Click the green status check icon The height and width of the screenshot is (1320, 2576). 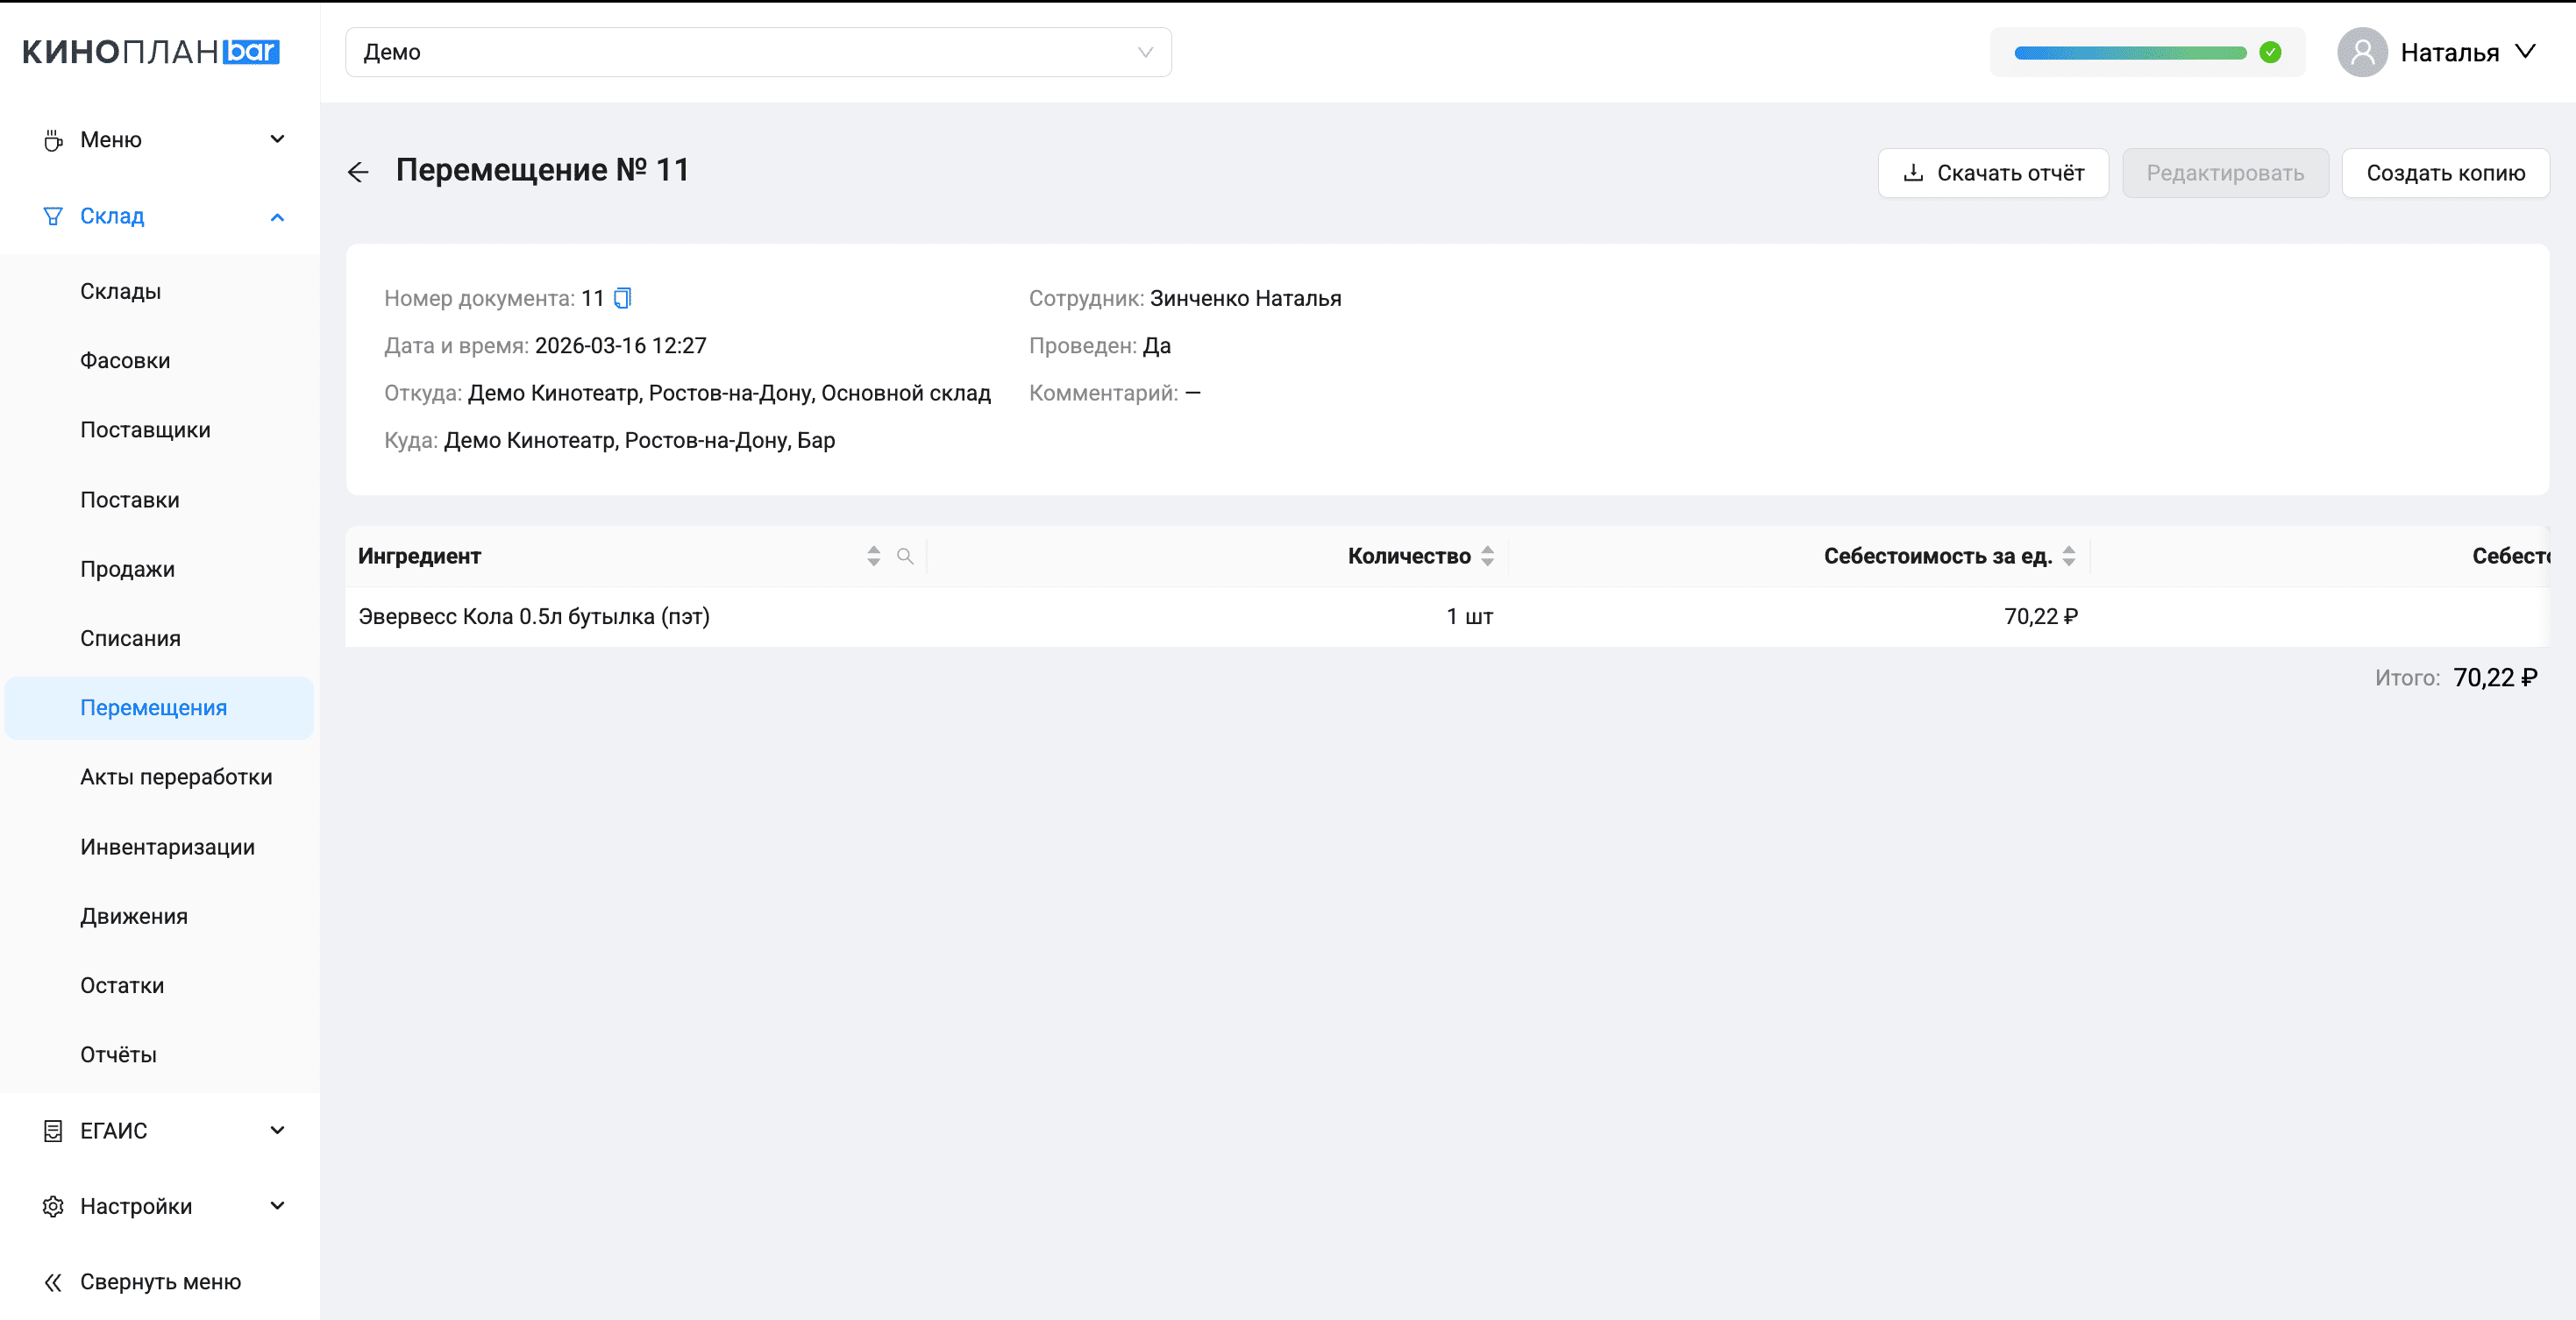pyautogui.click(x=2270, y=52)
